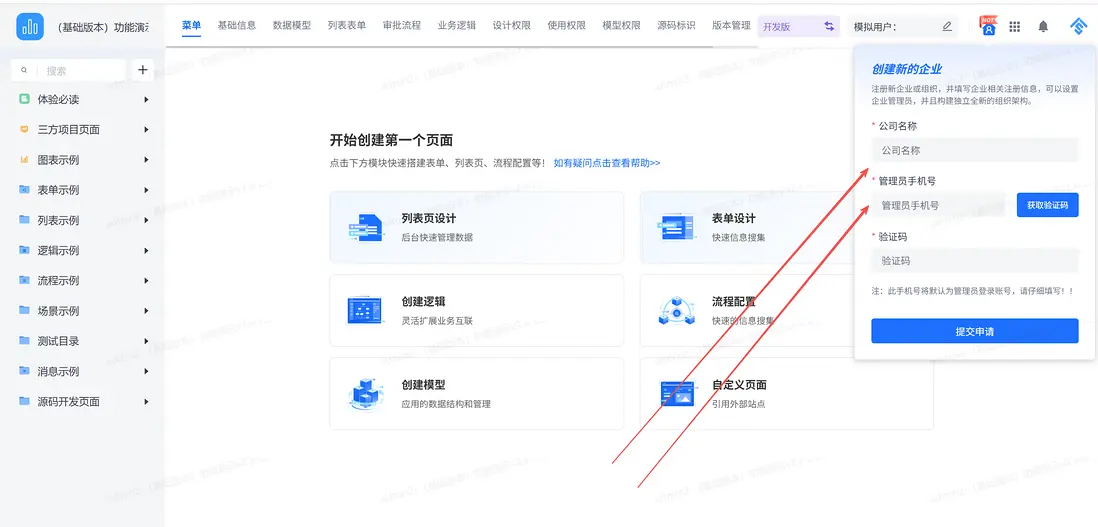Expand the 图表示例 arrow
The height and width of the screenshot is (527, 1098).
[x=146, y=160]
